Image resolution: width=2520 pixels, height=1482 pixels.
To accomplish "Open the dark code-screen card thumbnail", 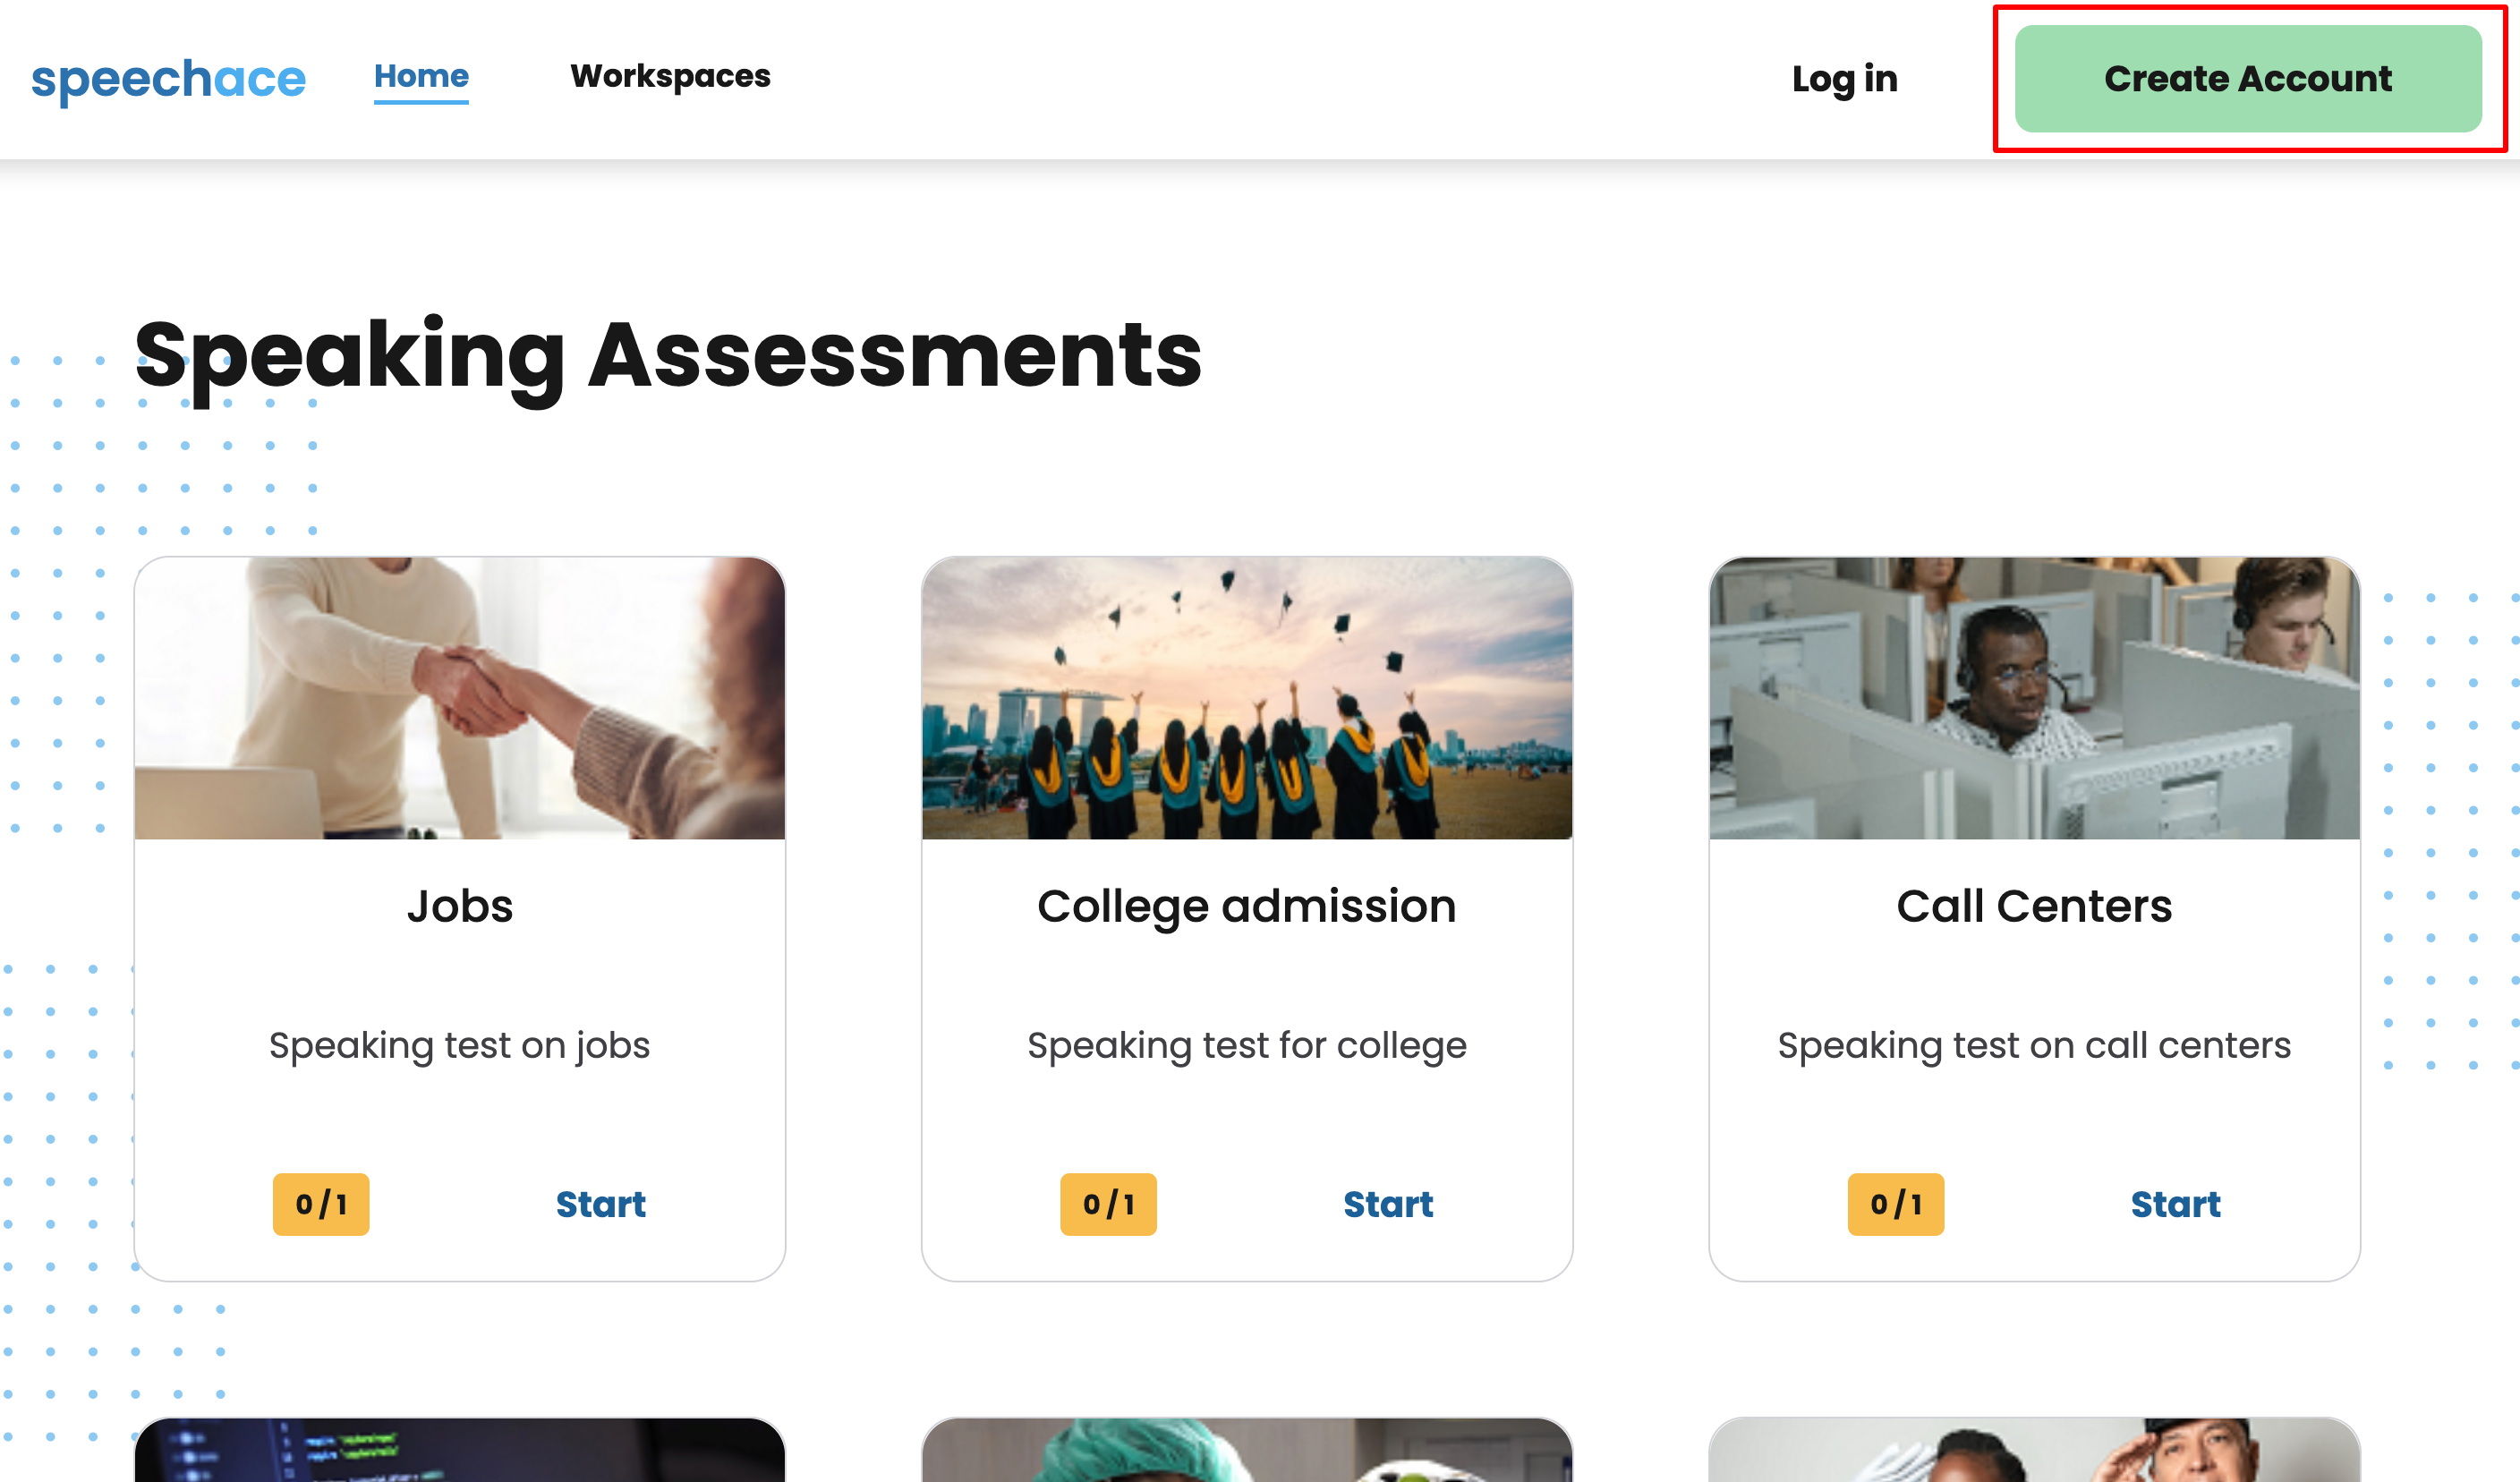I will coord(460,1452).
